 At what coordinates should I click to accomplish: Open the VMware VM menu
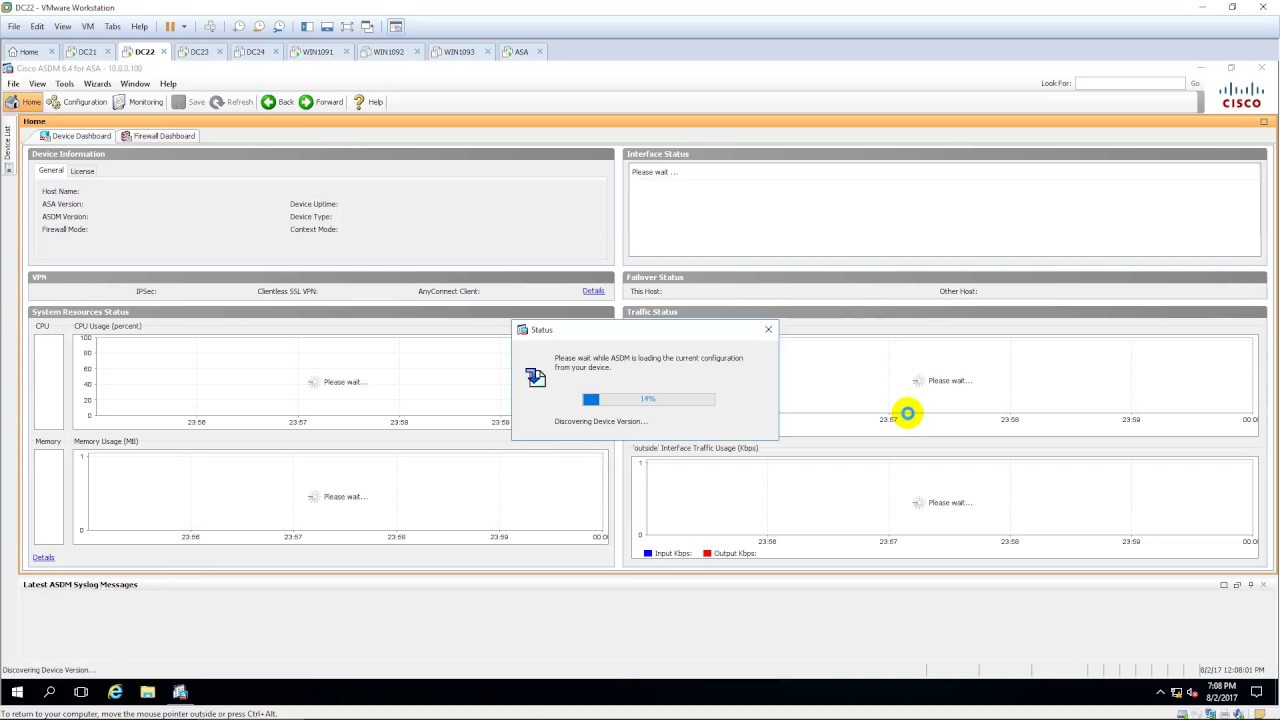click(x=88, y=26)
